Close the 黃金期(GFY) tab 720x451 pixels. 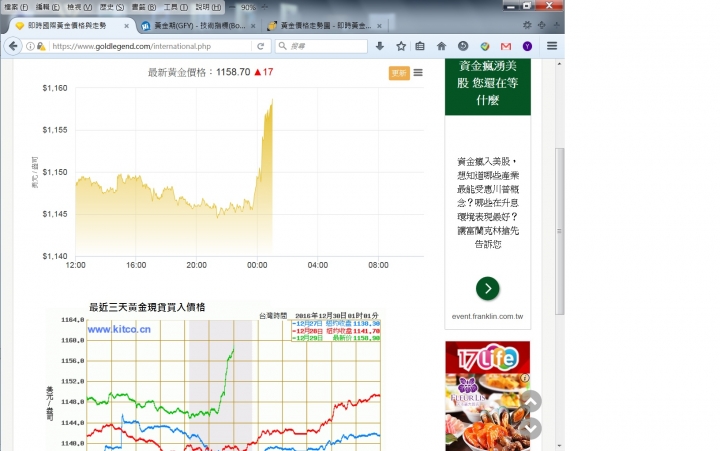pos(253,26)
